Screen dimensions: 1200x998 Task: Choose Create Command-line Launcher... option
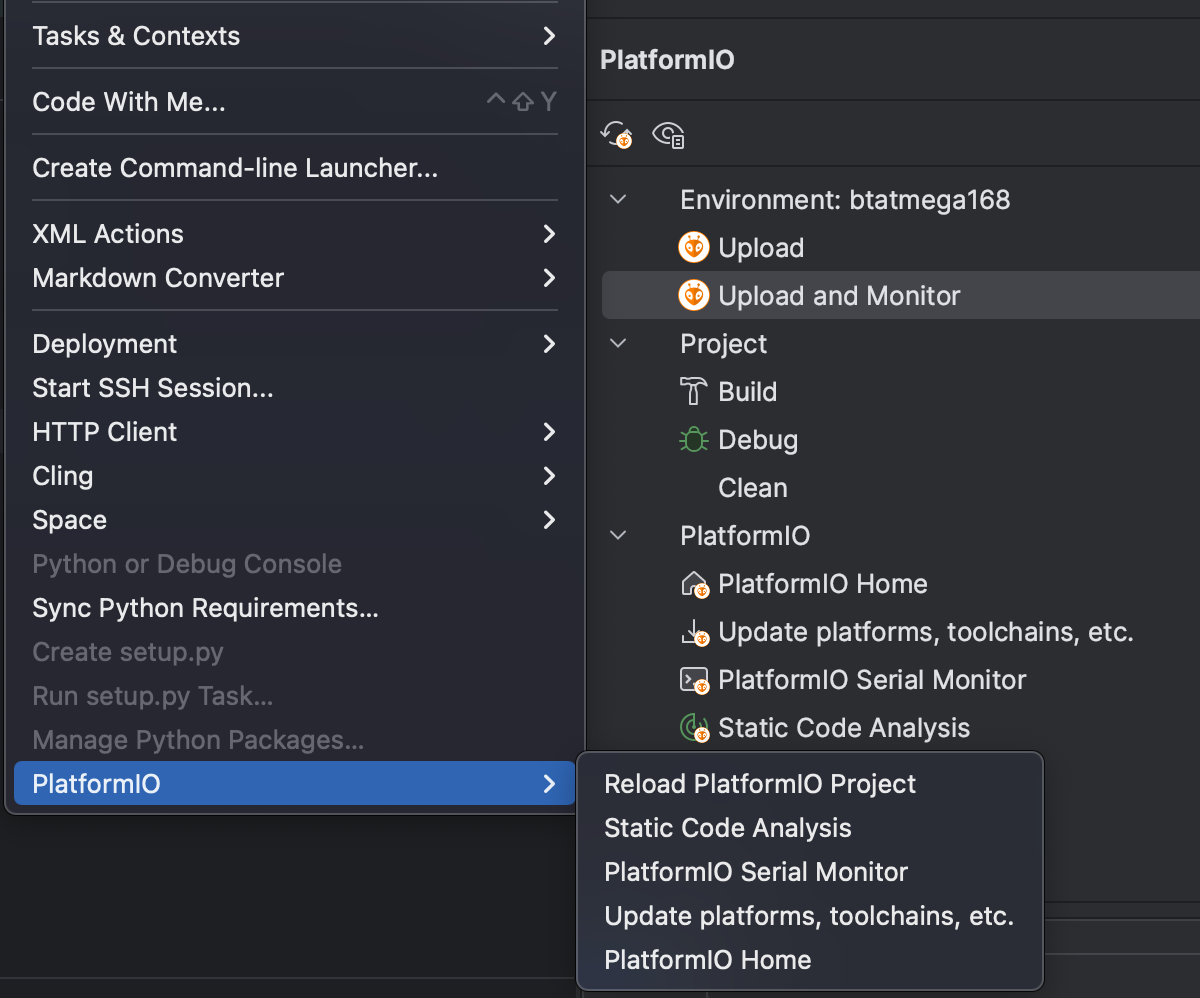[235, 168]
